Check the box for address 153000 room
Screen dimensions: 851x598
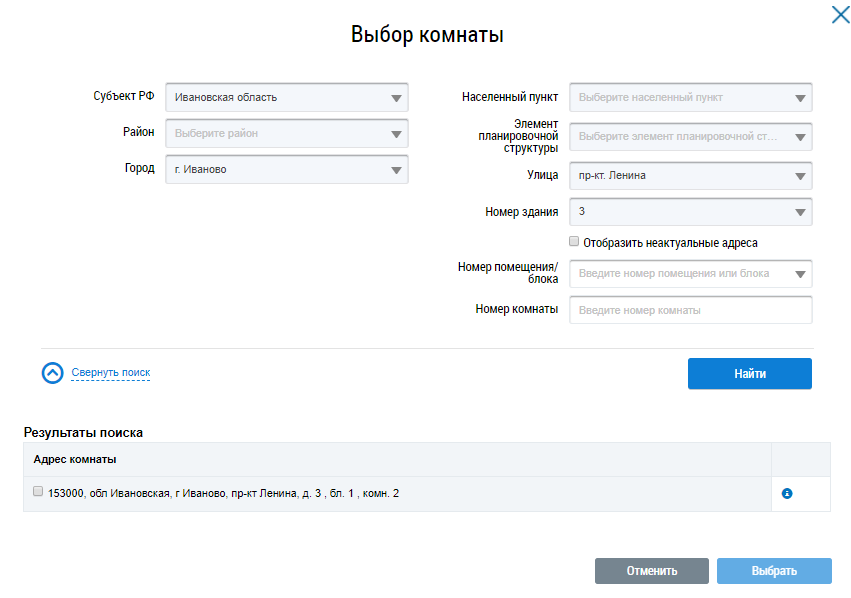pos(38,492)
